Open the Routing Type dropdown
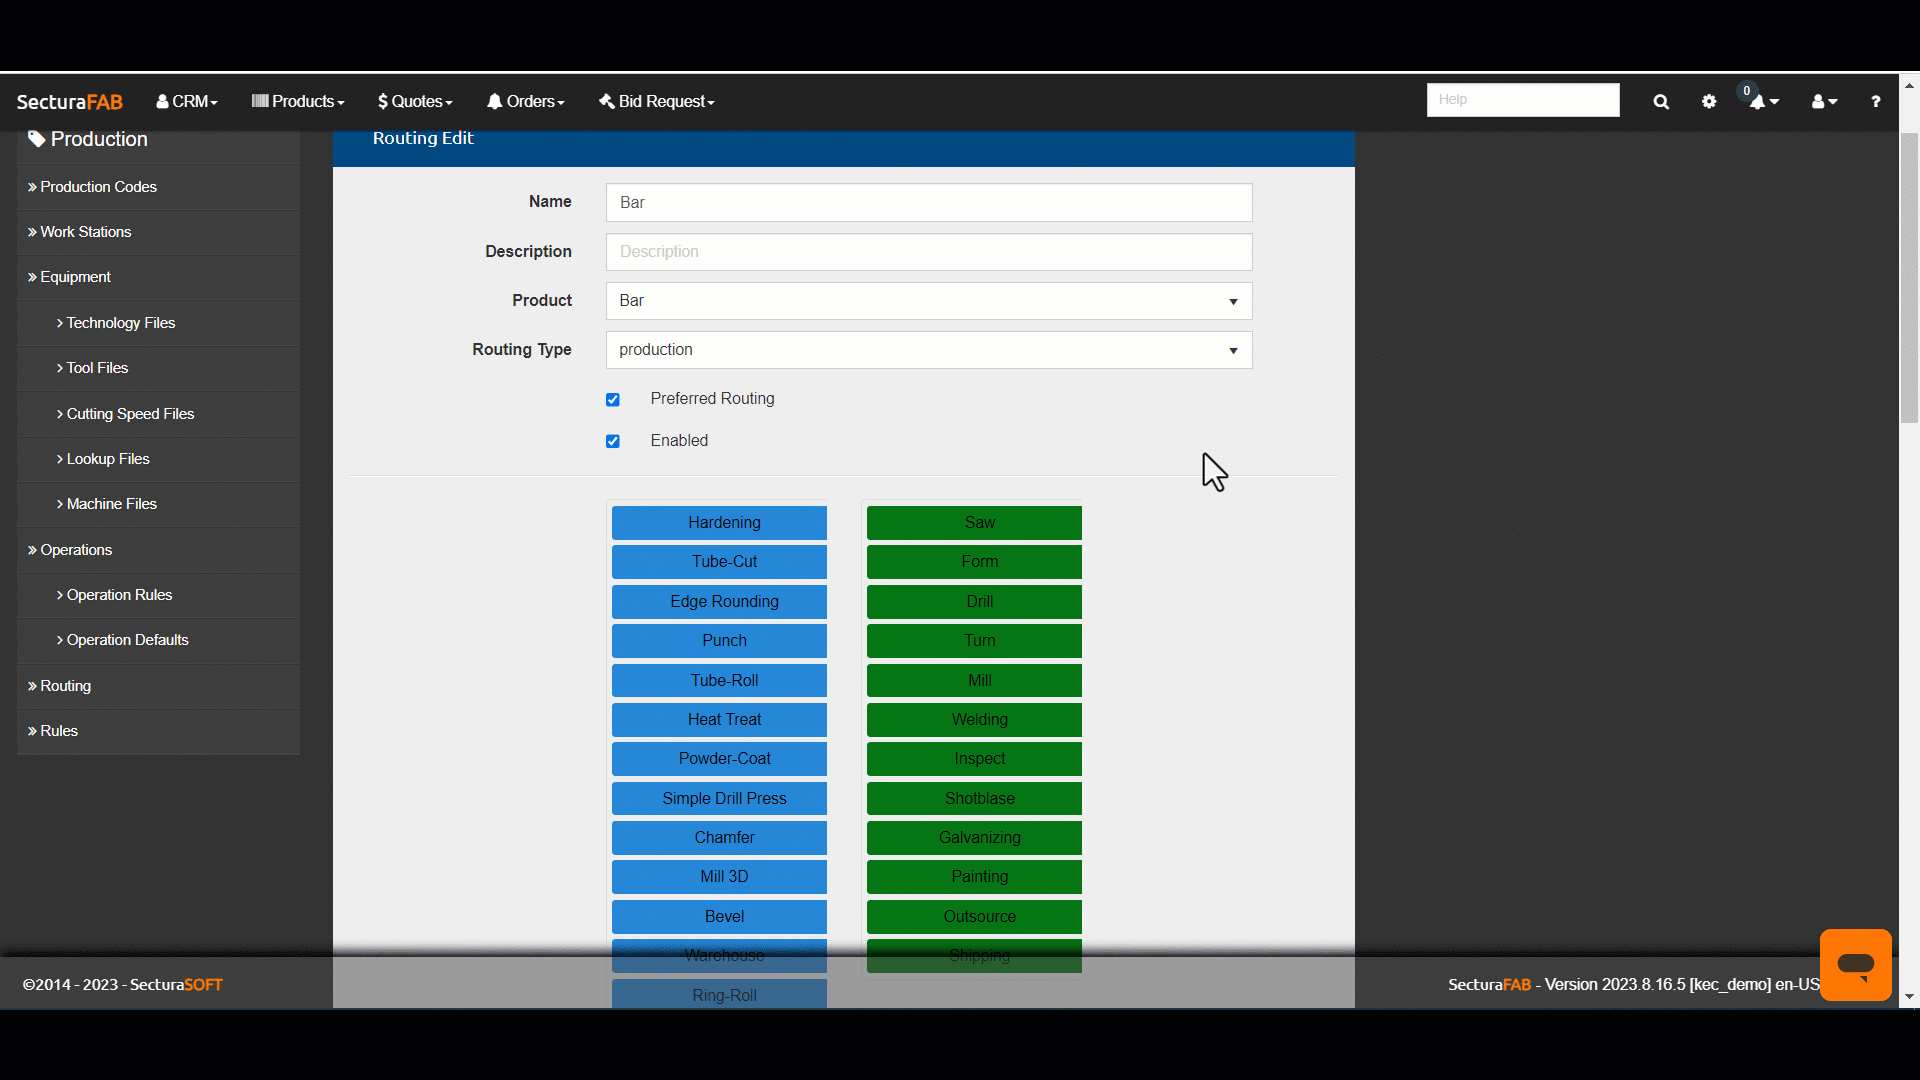Viewport: 1920px width, 1080px height. [928, 350]
